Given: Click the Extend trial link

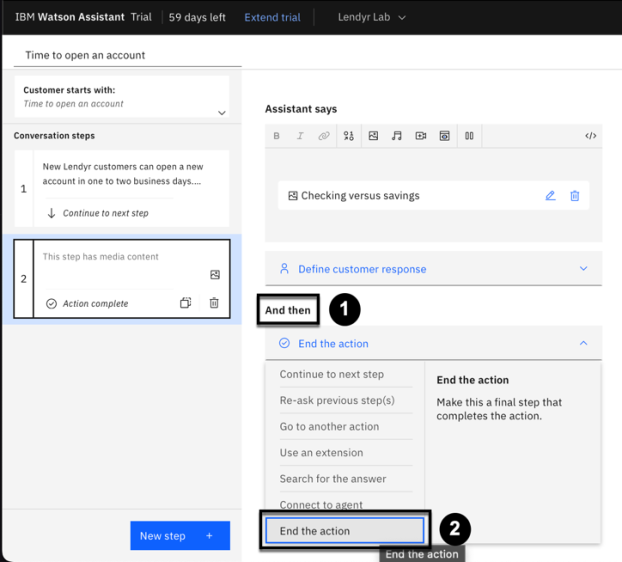Looking at the screenshot, I should point(273,17).
